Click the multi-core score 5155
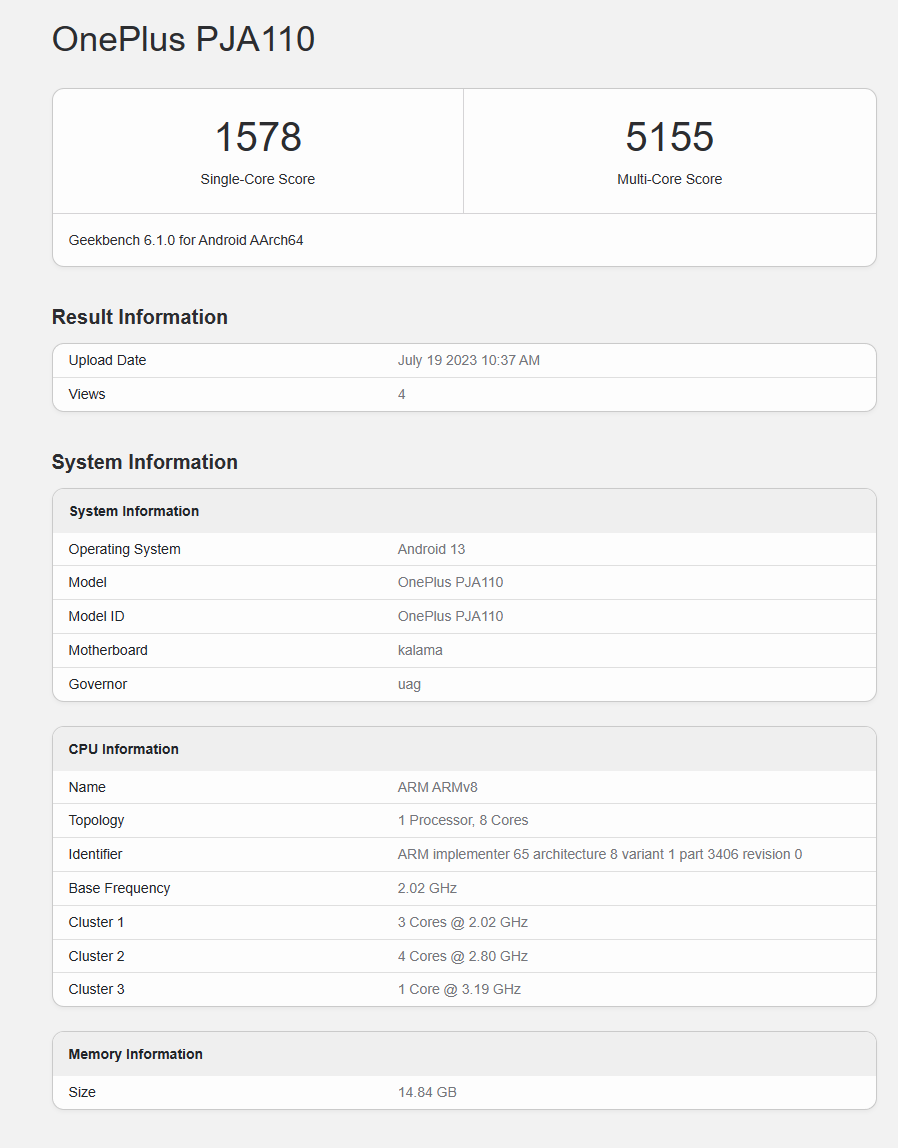Viewport: 898px width, 1148px height. (669, 137)
